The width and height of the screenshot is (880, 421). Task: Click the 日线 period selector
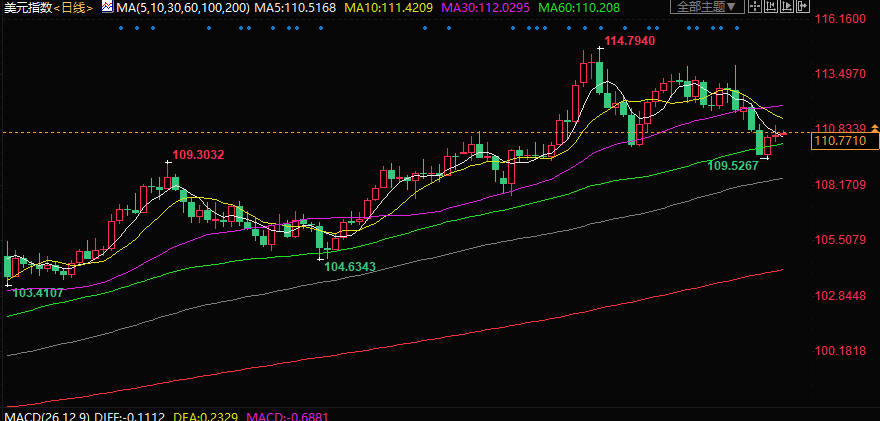pos(74,8)
